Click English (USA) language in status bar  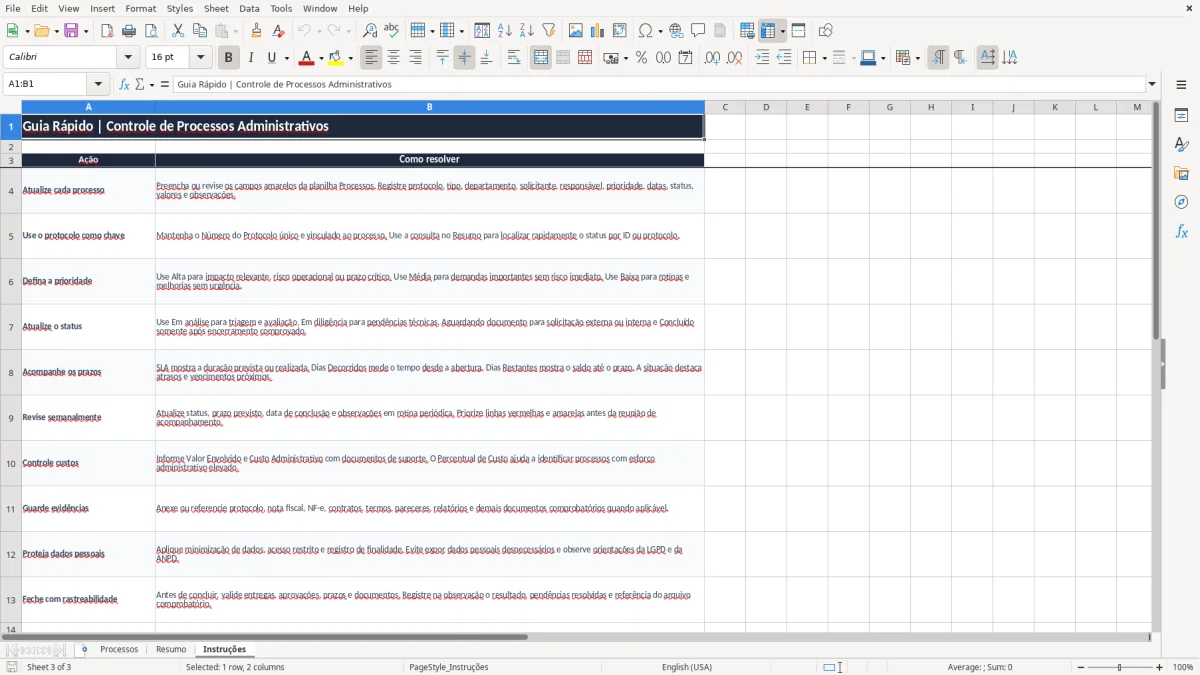[687, 667]
